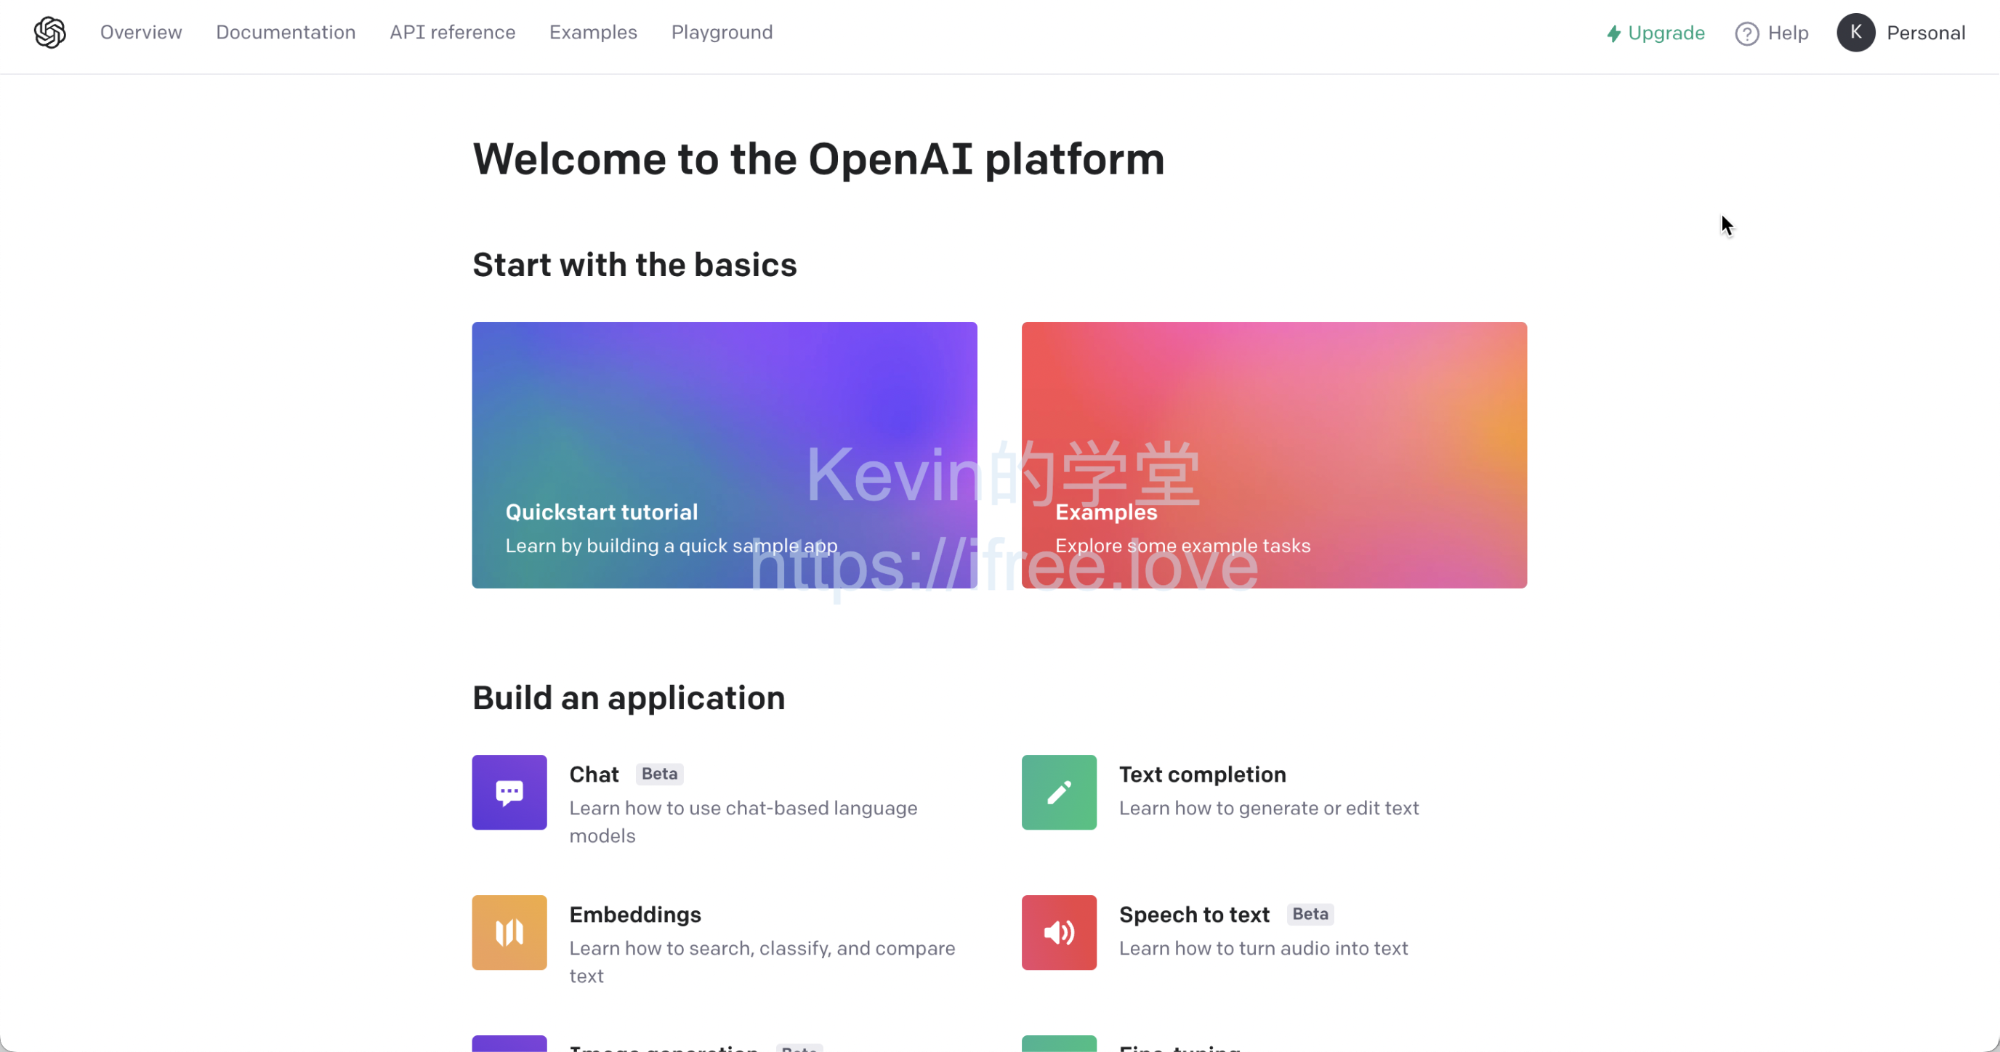Screen dimensions: 2000x1052
Task: Open the Help menu text
Action: 1788,33
